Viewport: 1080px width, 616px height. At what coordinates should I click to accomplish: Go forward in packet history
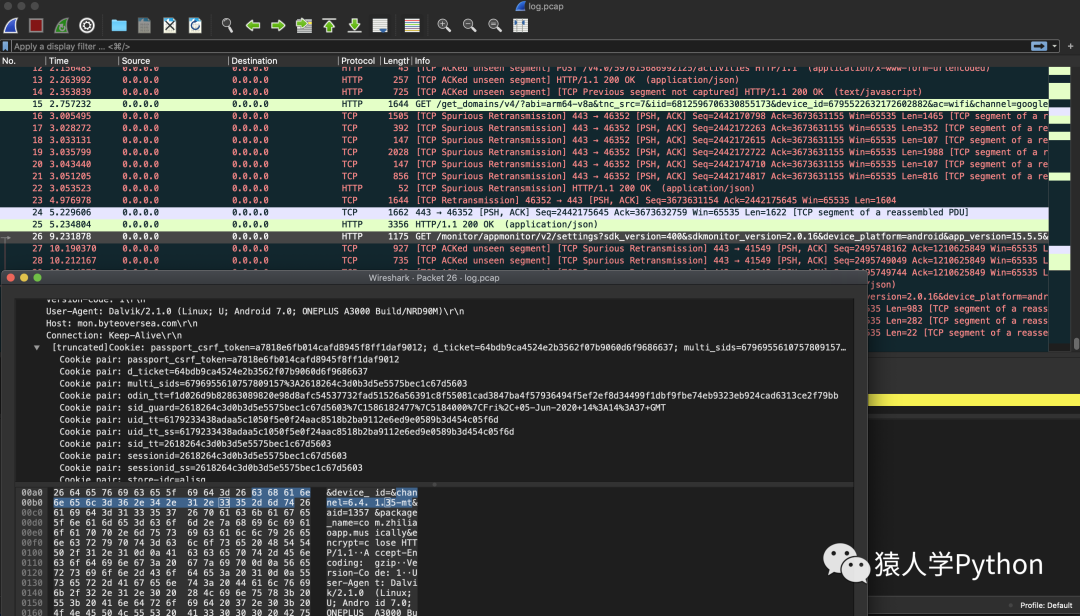click(x=278, y=25)
